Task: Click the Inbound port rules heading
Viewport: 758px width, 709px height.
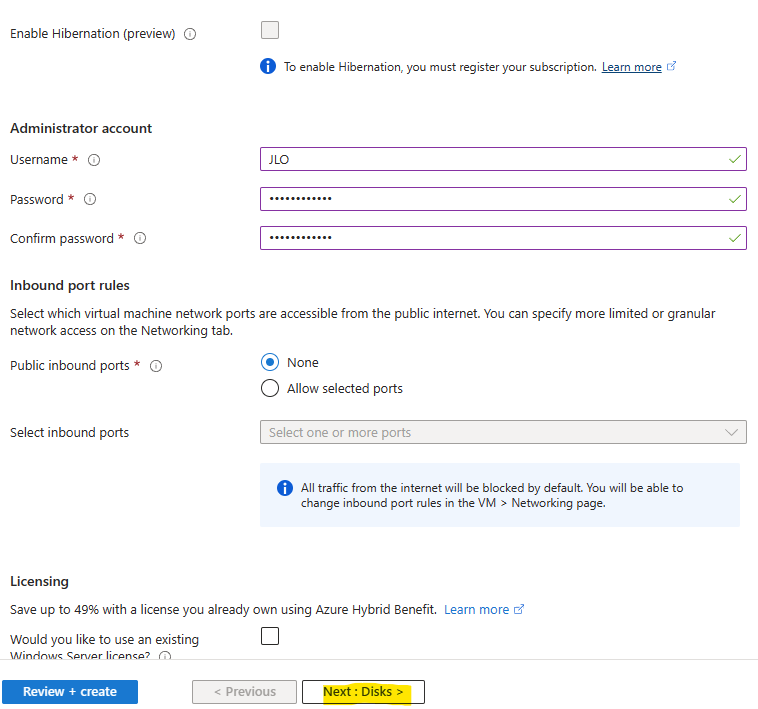Action: (x=70, y=285)
